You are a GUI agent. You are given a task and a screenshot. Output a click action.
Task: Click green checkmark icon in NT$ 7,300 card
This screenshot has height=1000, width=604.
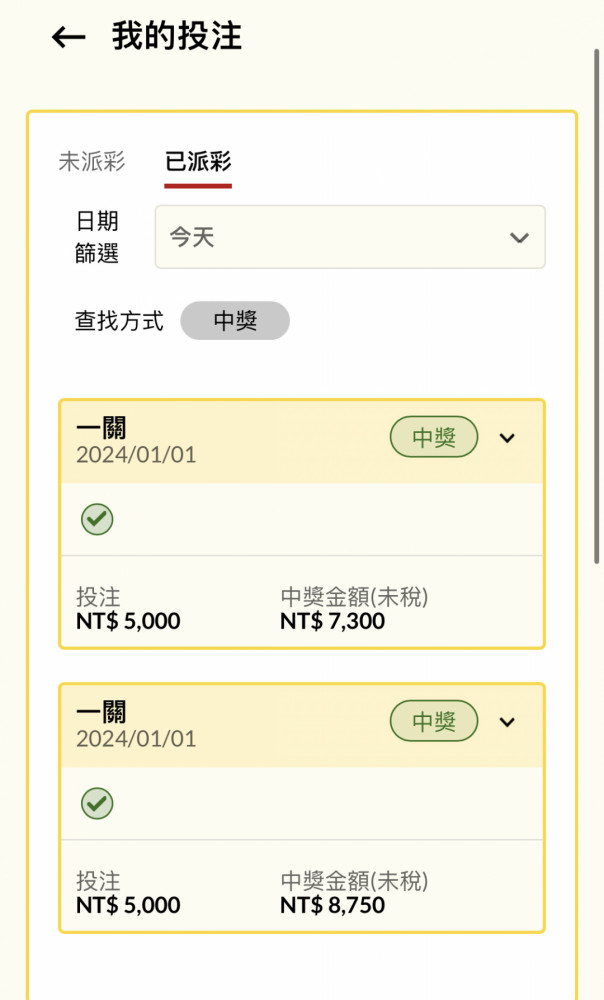tap(97, 519)
